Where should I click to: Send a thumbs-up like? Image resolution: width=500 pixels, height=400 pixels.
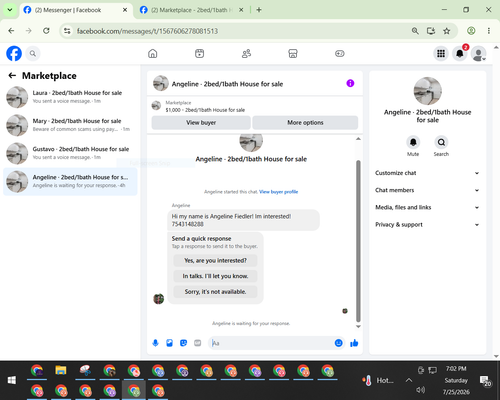(x=354, y=343)
